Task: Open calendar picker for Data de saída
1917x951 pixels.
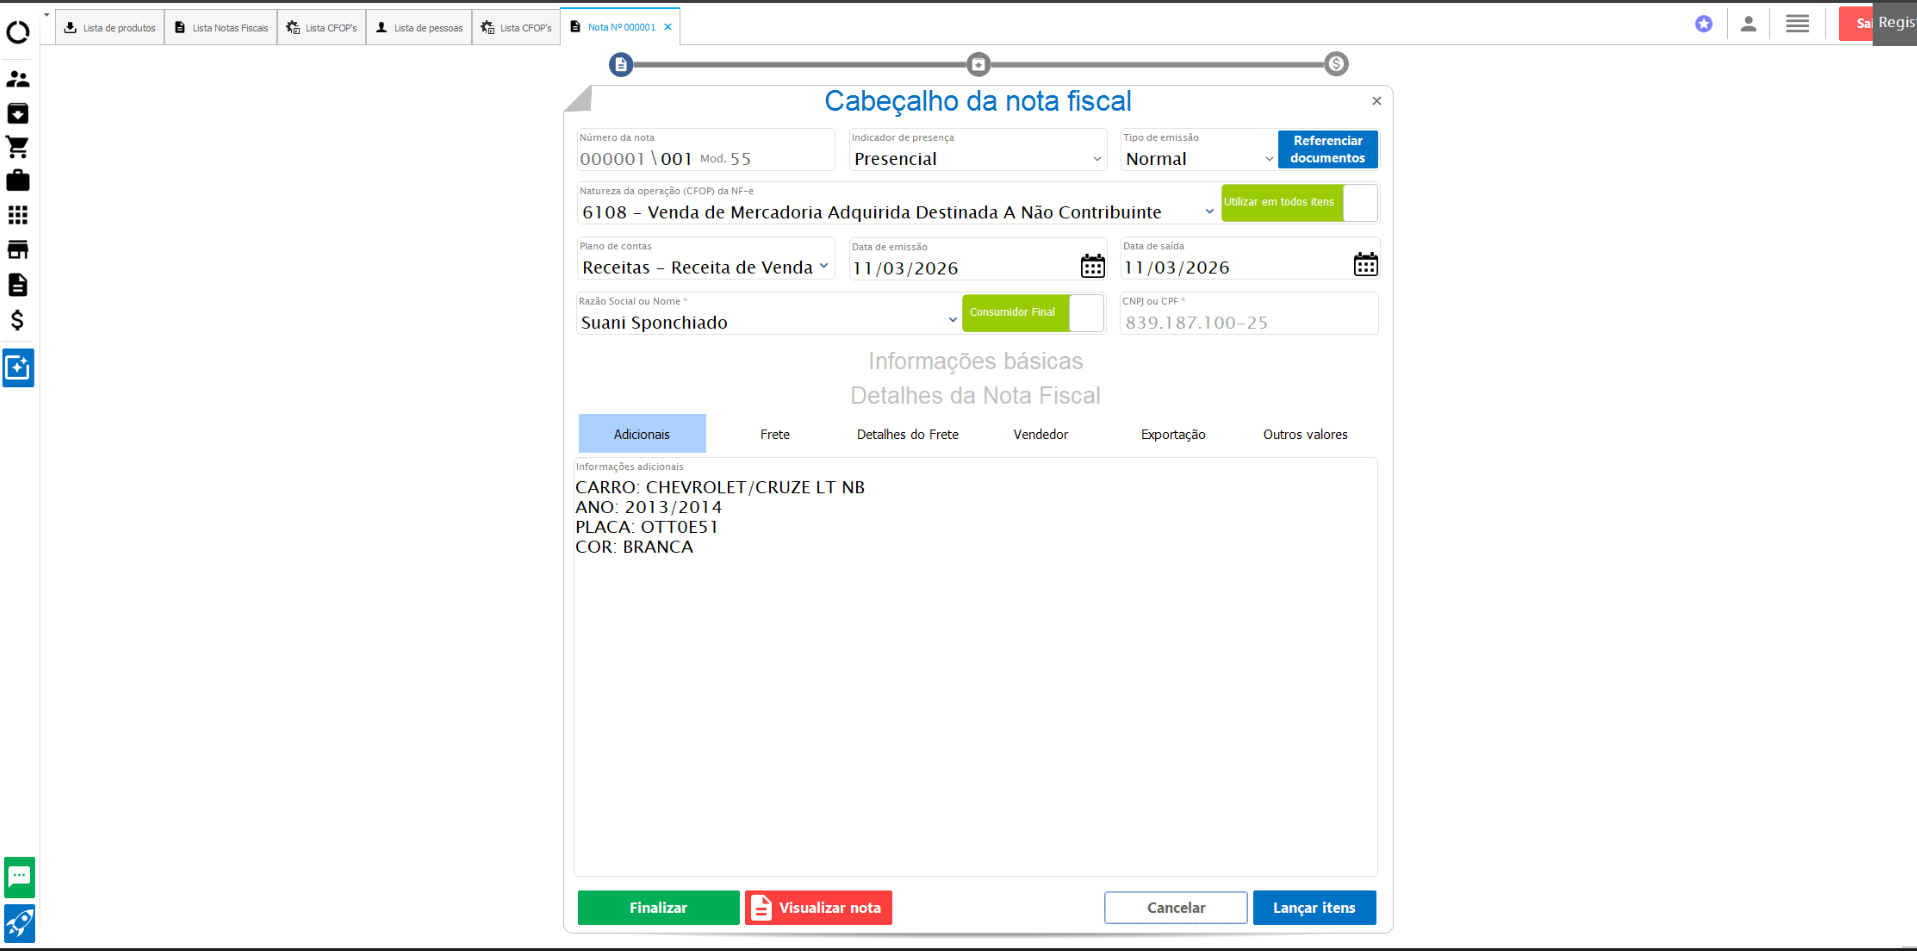Action: [x=1365, y=265]
